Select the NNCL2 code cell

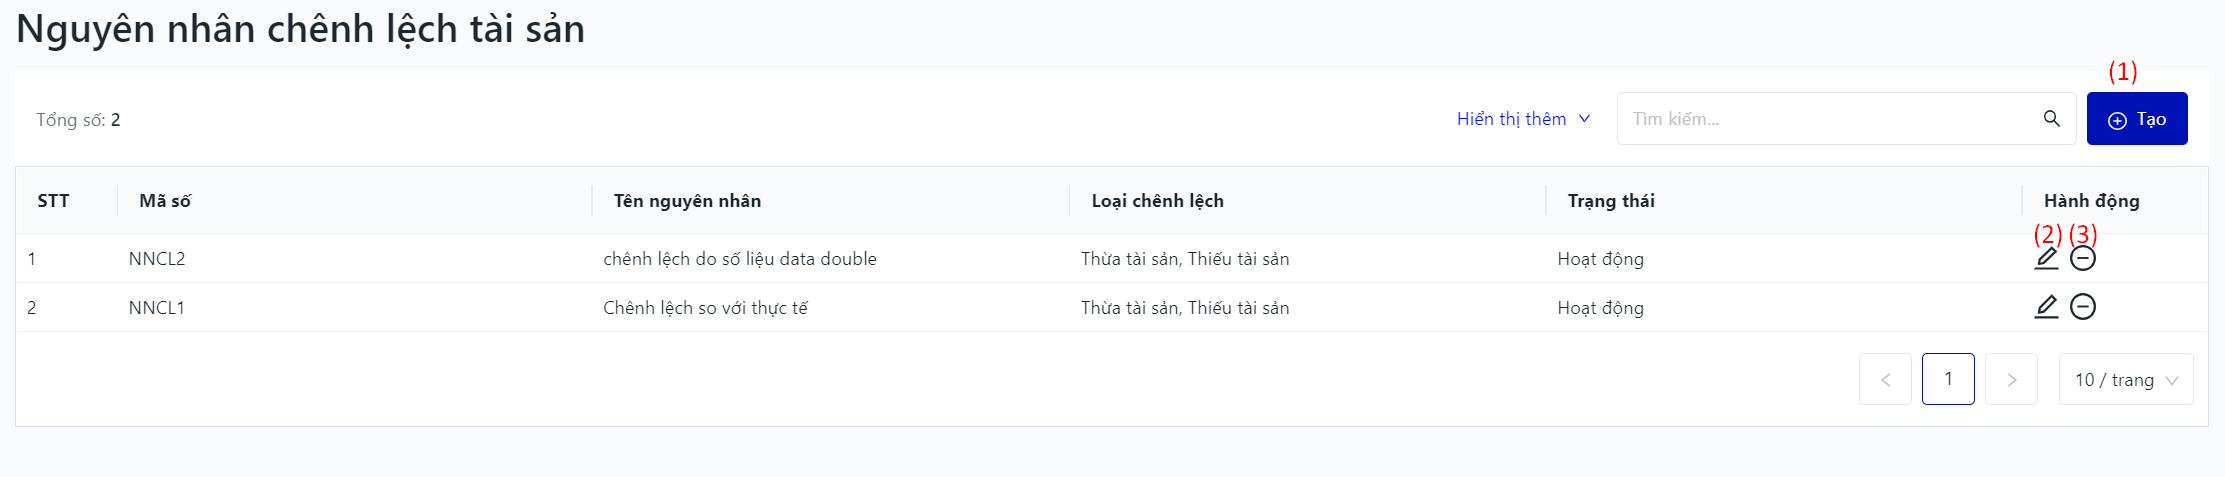tap(157, 259)
